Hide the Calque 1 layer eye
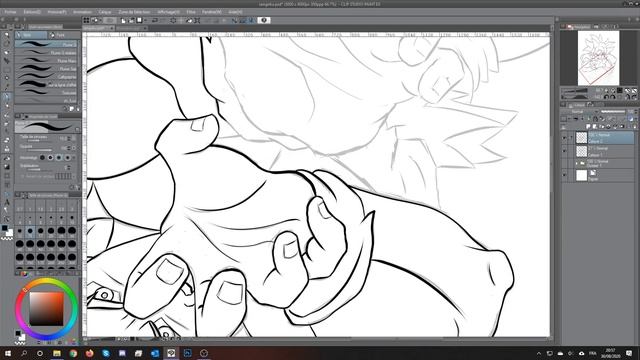Screen dimensions: 640x360 (564, 151)
